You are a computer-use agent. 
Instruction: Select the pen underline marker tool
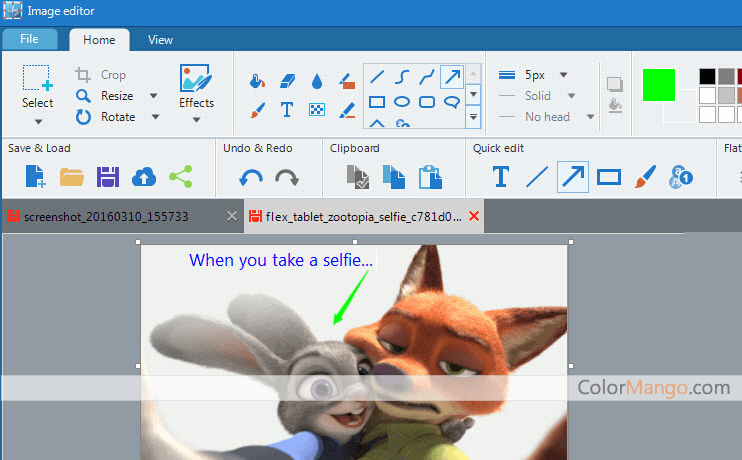pos(347,110)
